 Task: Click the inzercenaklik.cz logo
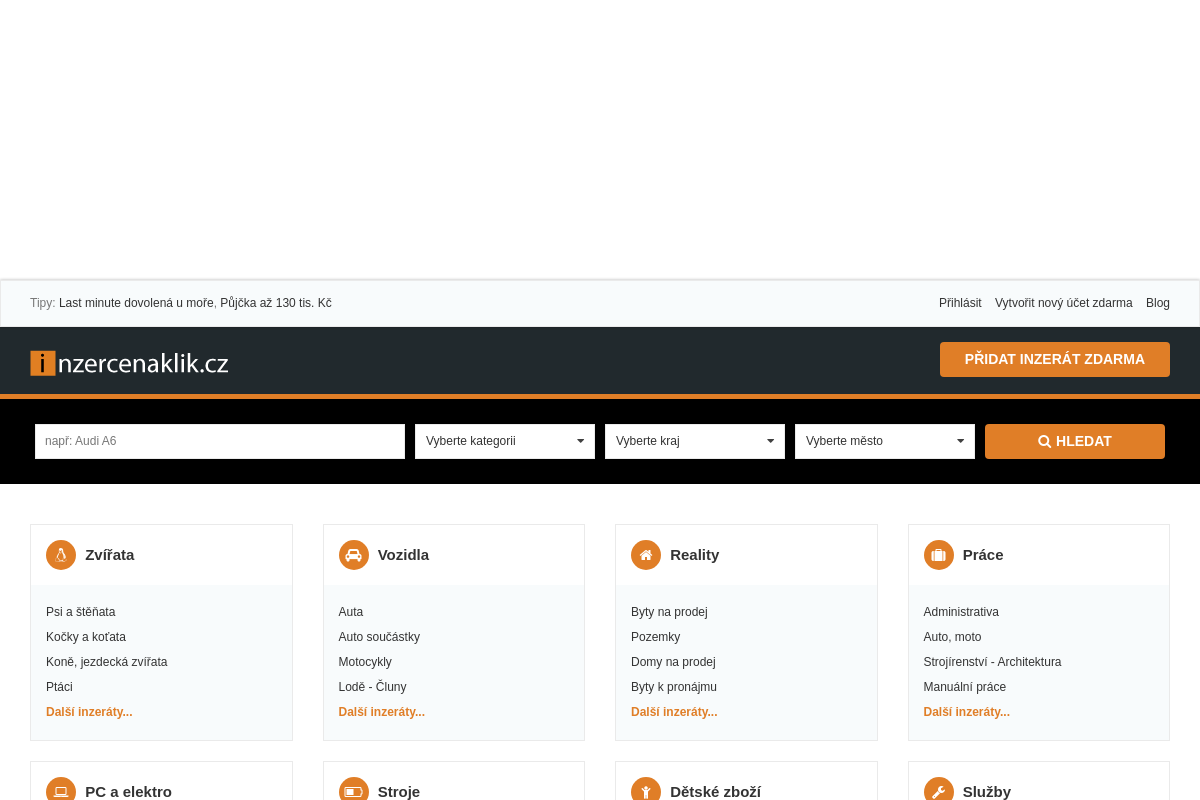(x=129, y=363)
